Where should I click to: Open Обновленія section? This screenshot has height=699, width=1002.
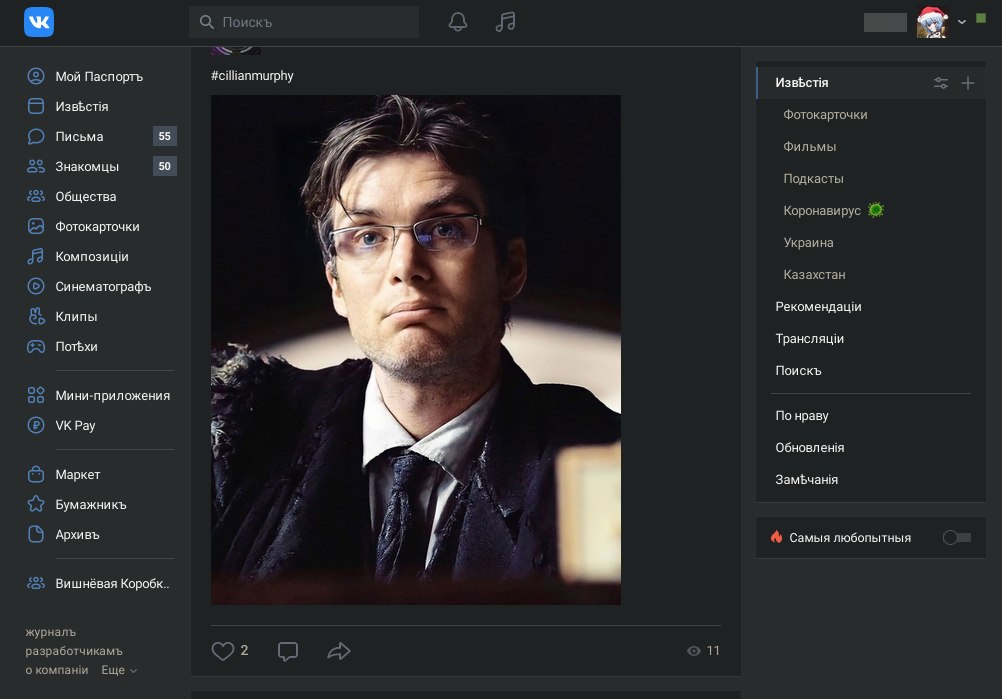click(x=810, y=448)
